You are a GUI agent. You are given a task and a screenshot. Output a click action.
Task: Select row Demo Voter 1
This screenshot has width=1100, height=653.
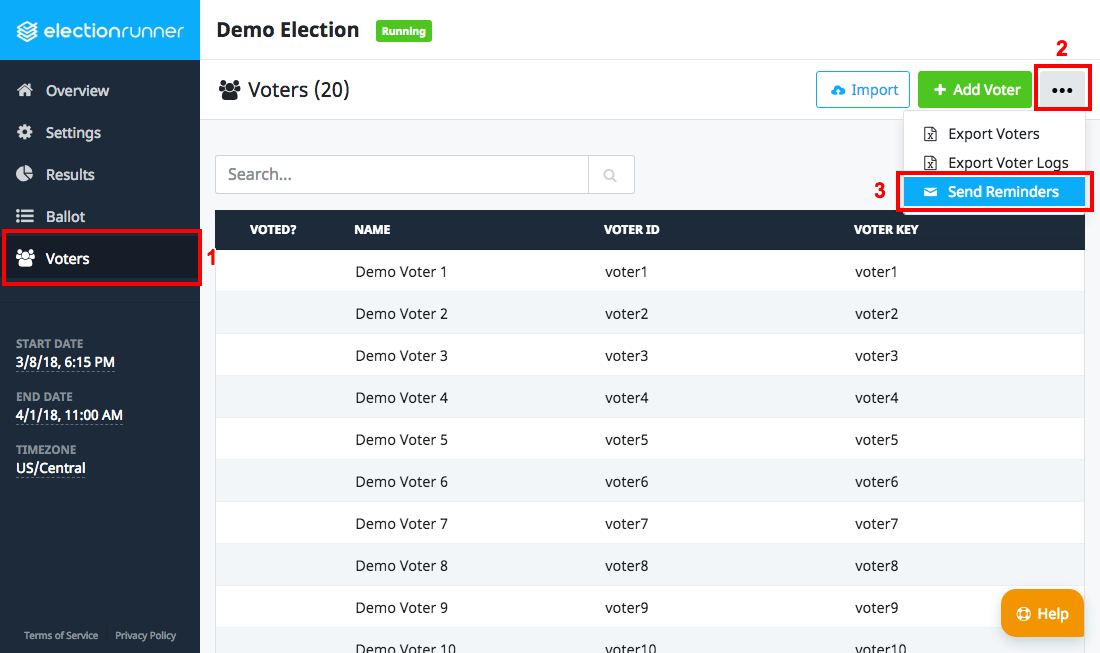click(650, 271)
